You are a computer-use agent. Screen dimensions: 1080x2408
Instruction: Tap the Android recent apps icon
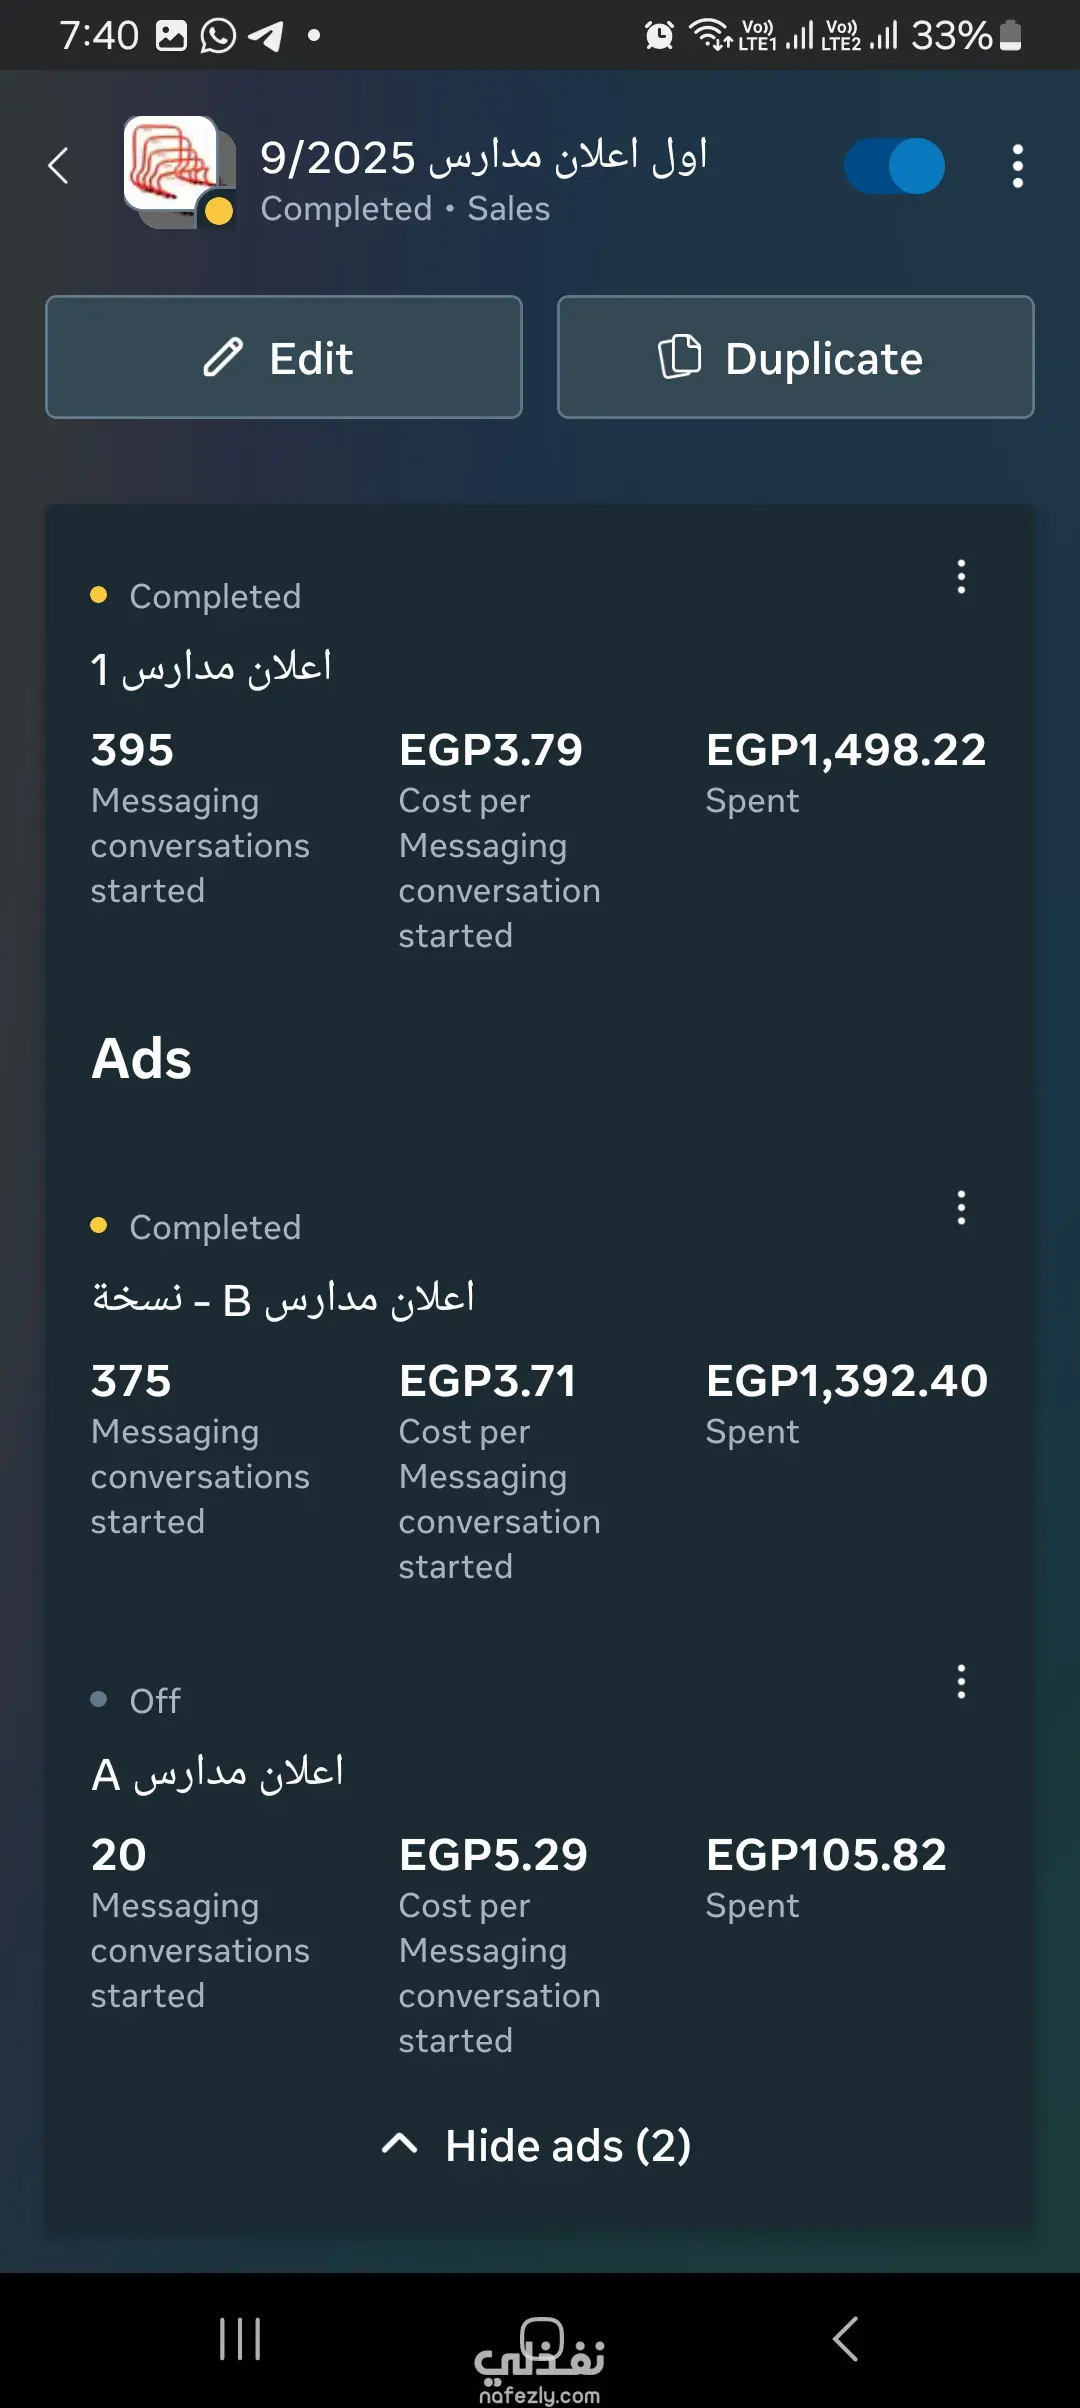pos(240,2339)
